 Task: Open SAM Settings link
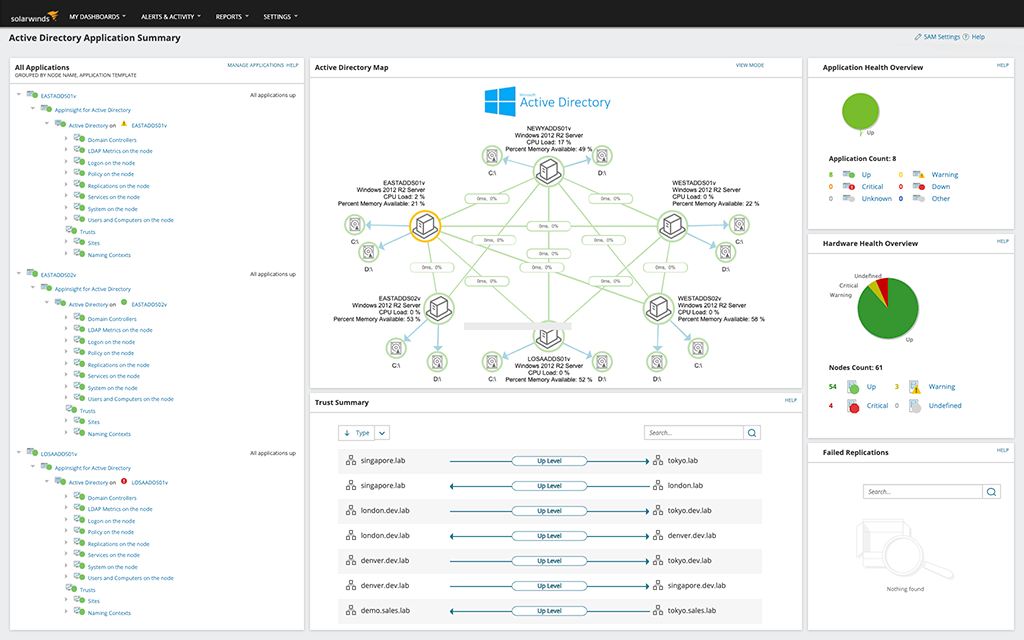coord(942,37)
